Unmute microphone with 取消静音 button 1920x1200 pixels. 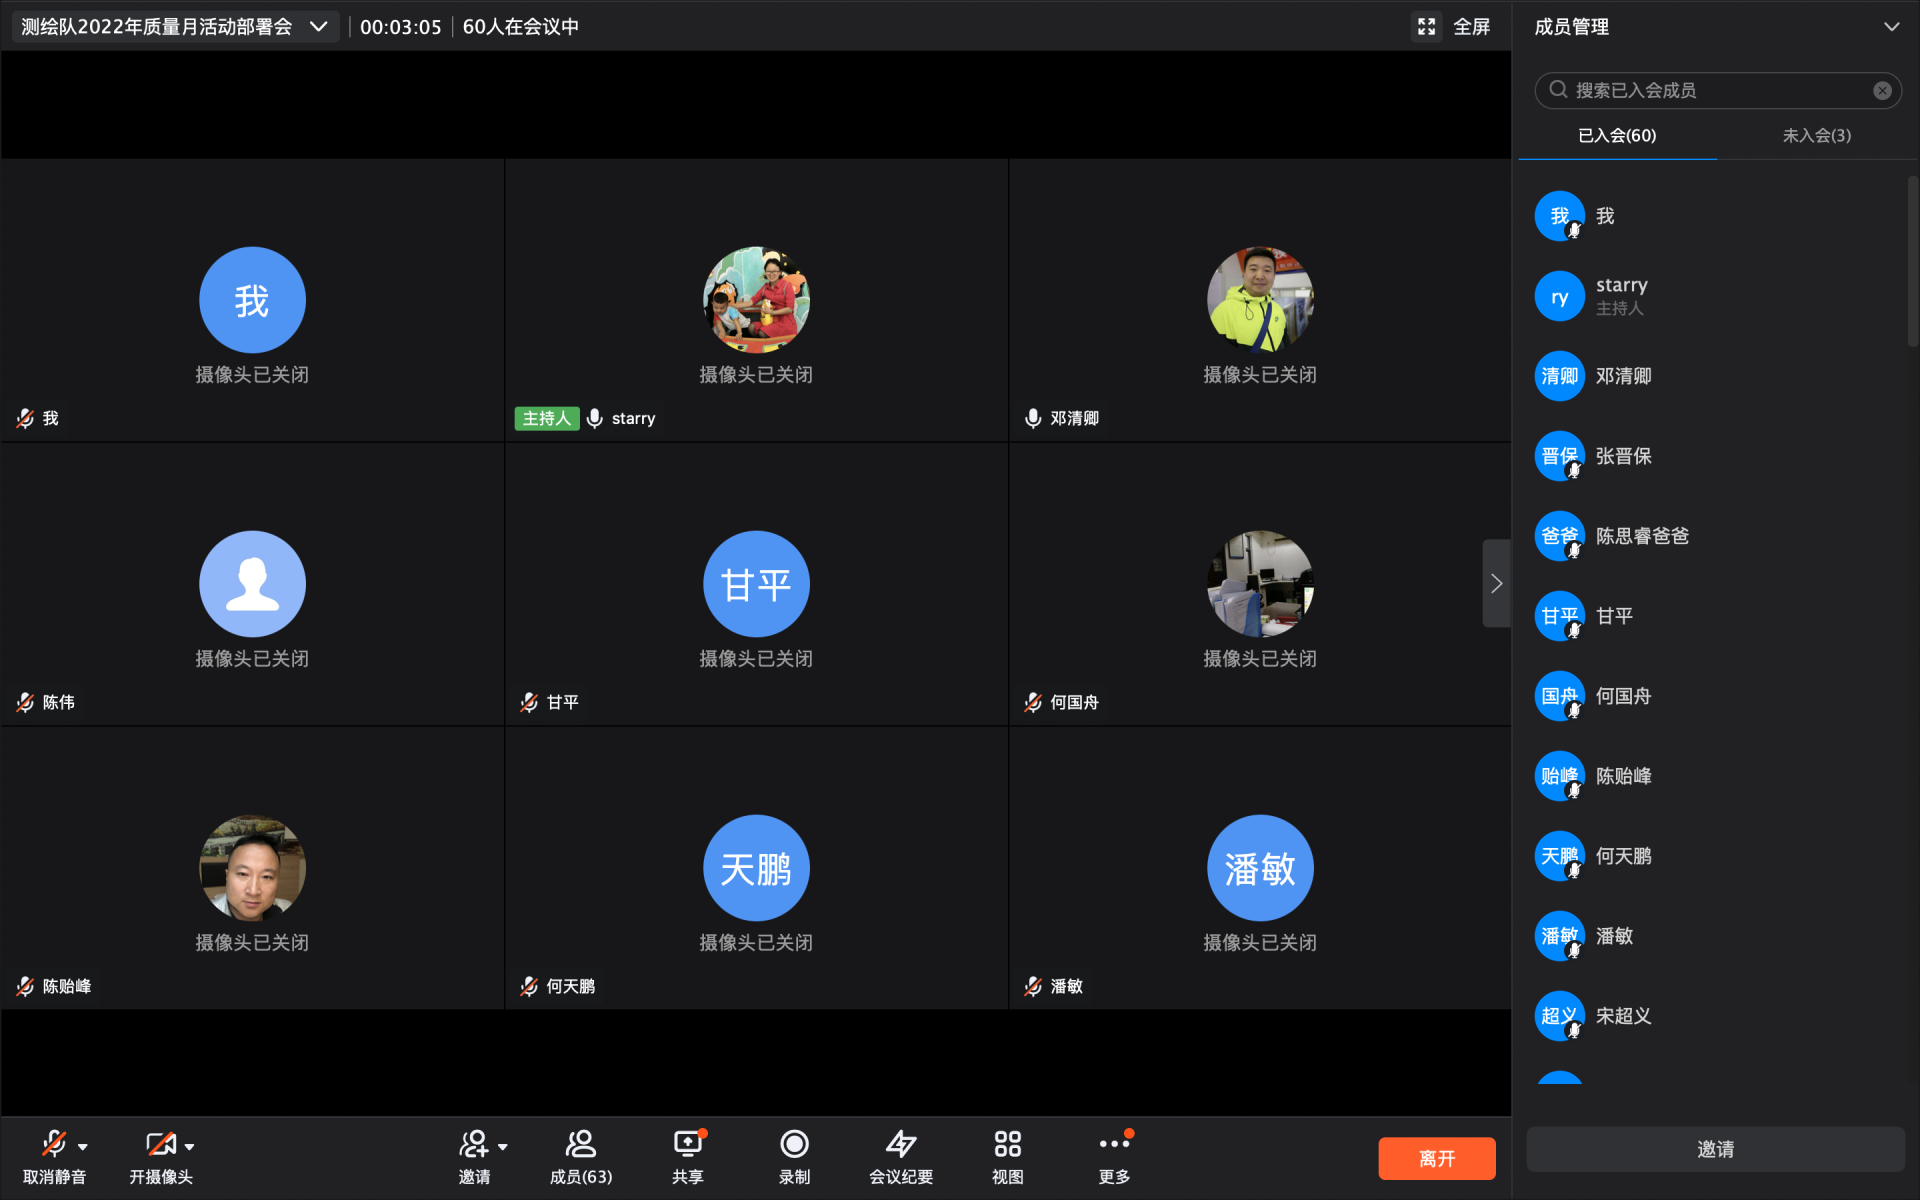54,1145
